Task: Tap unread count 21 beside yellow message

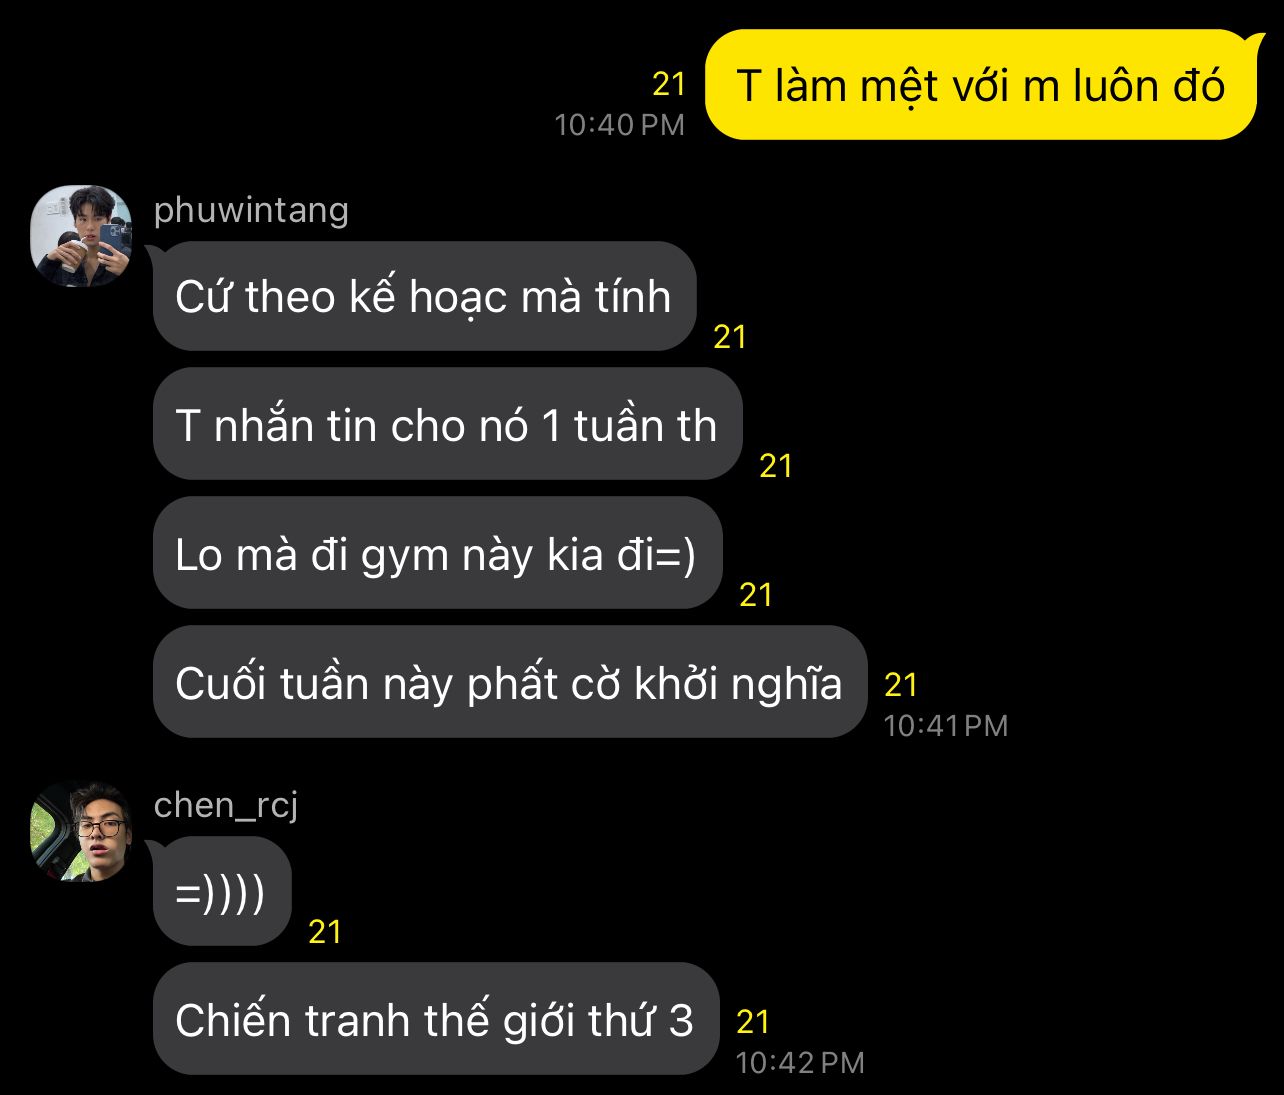Action: pos(669,85)
